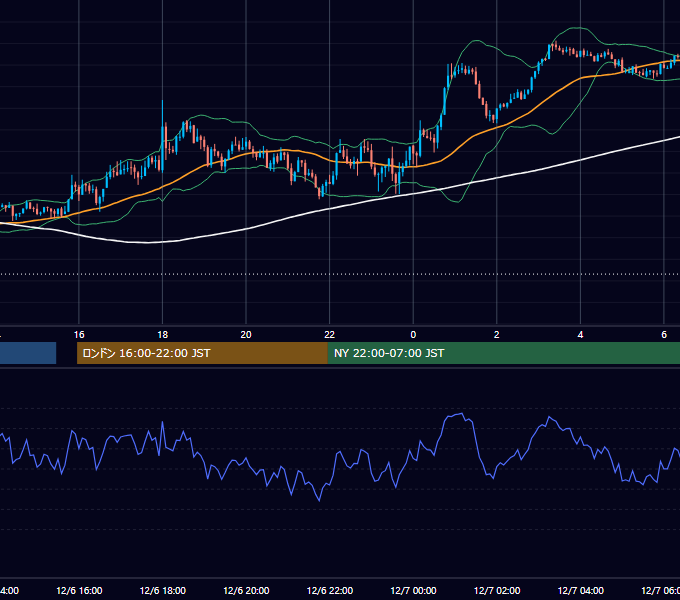Click the NY 22:00-07:00 JST session bar
Image resolution: width=680 pixels, height=600 pixels.
[x=503, y=353]
